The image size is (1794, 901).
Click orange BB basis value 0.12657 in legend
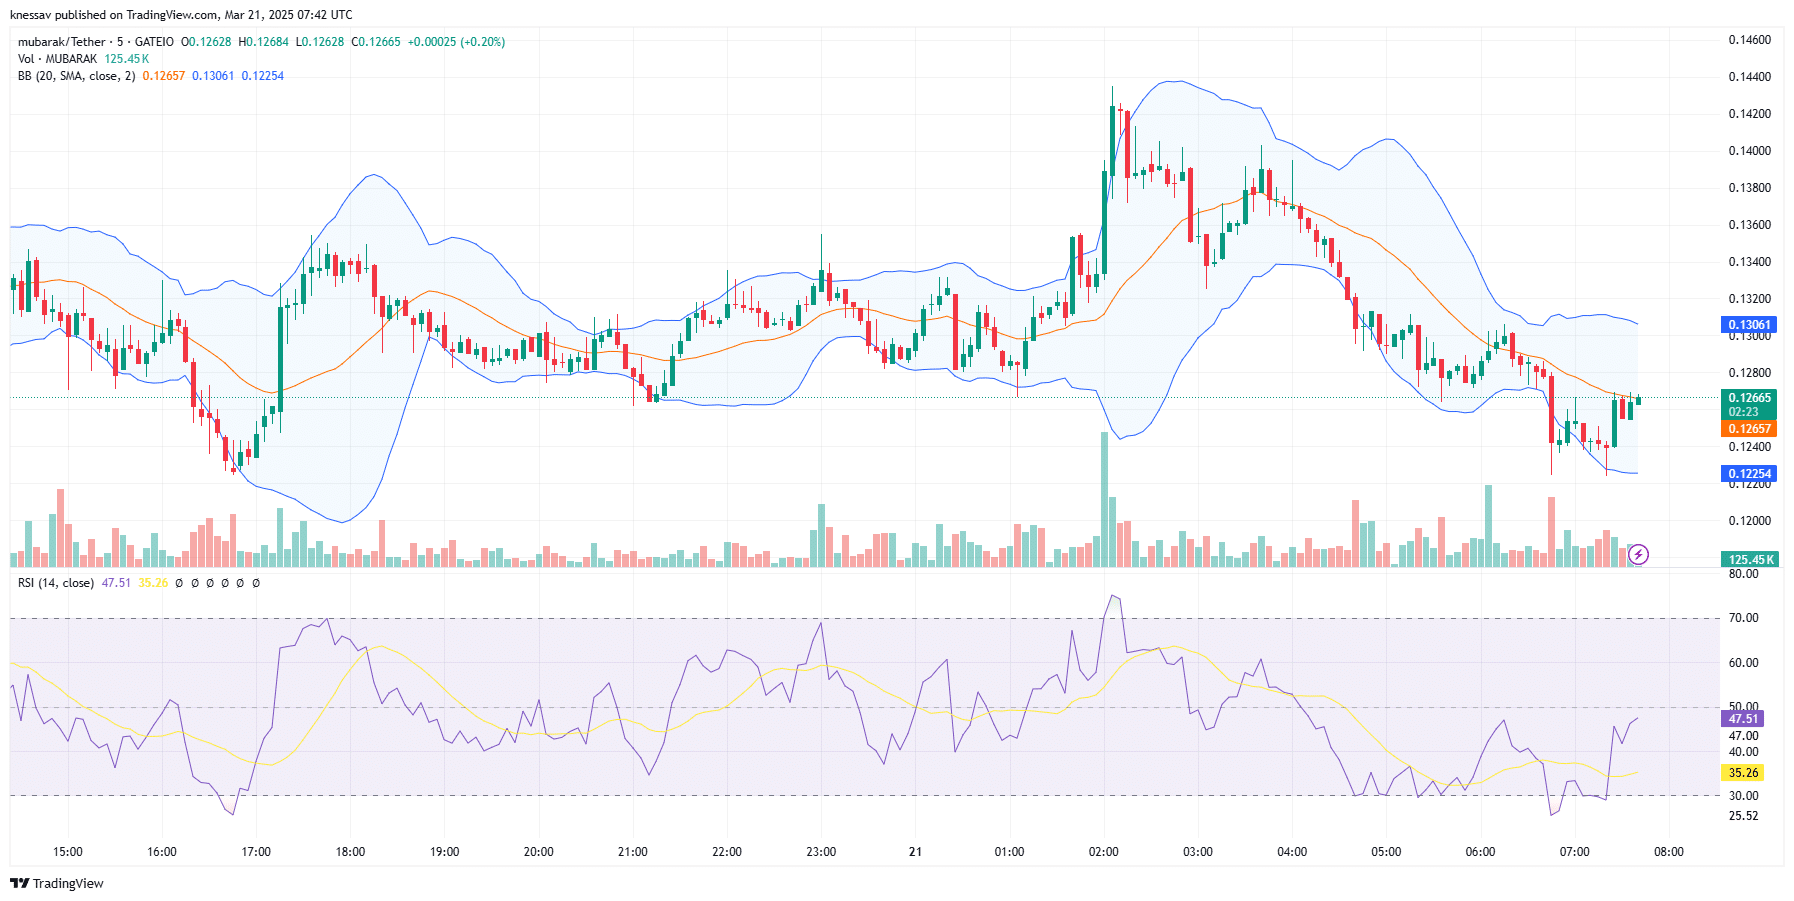(x=164, y=76)
